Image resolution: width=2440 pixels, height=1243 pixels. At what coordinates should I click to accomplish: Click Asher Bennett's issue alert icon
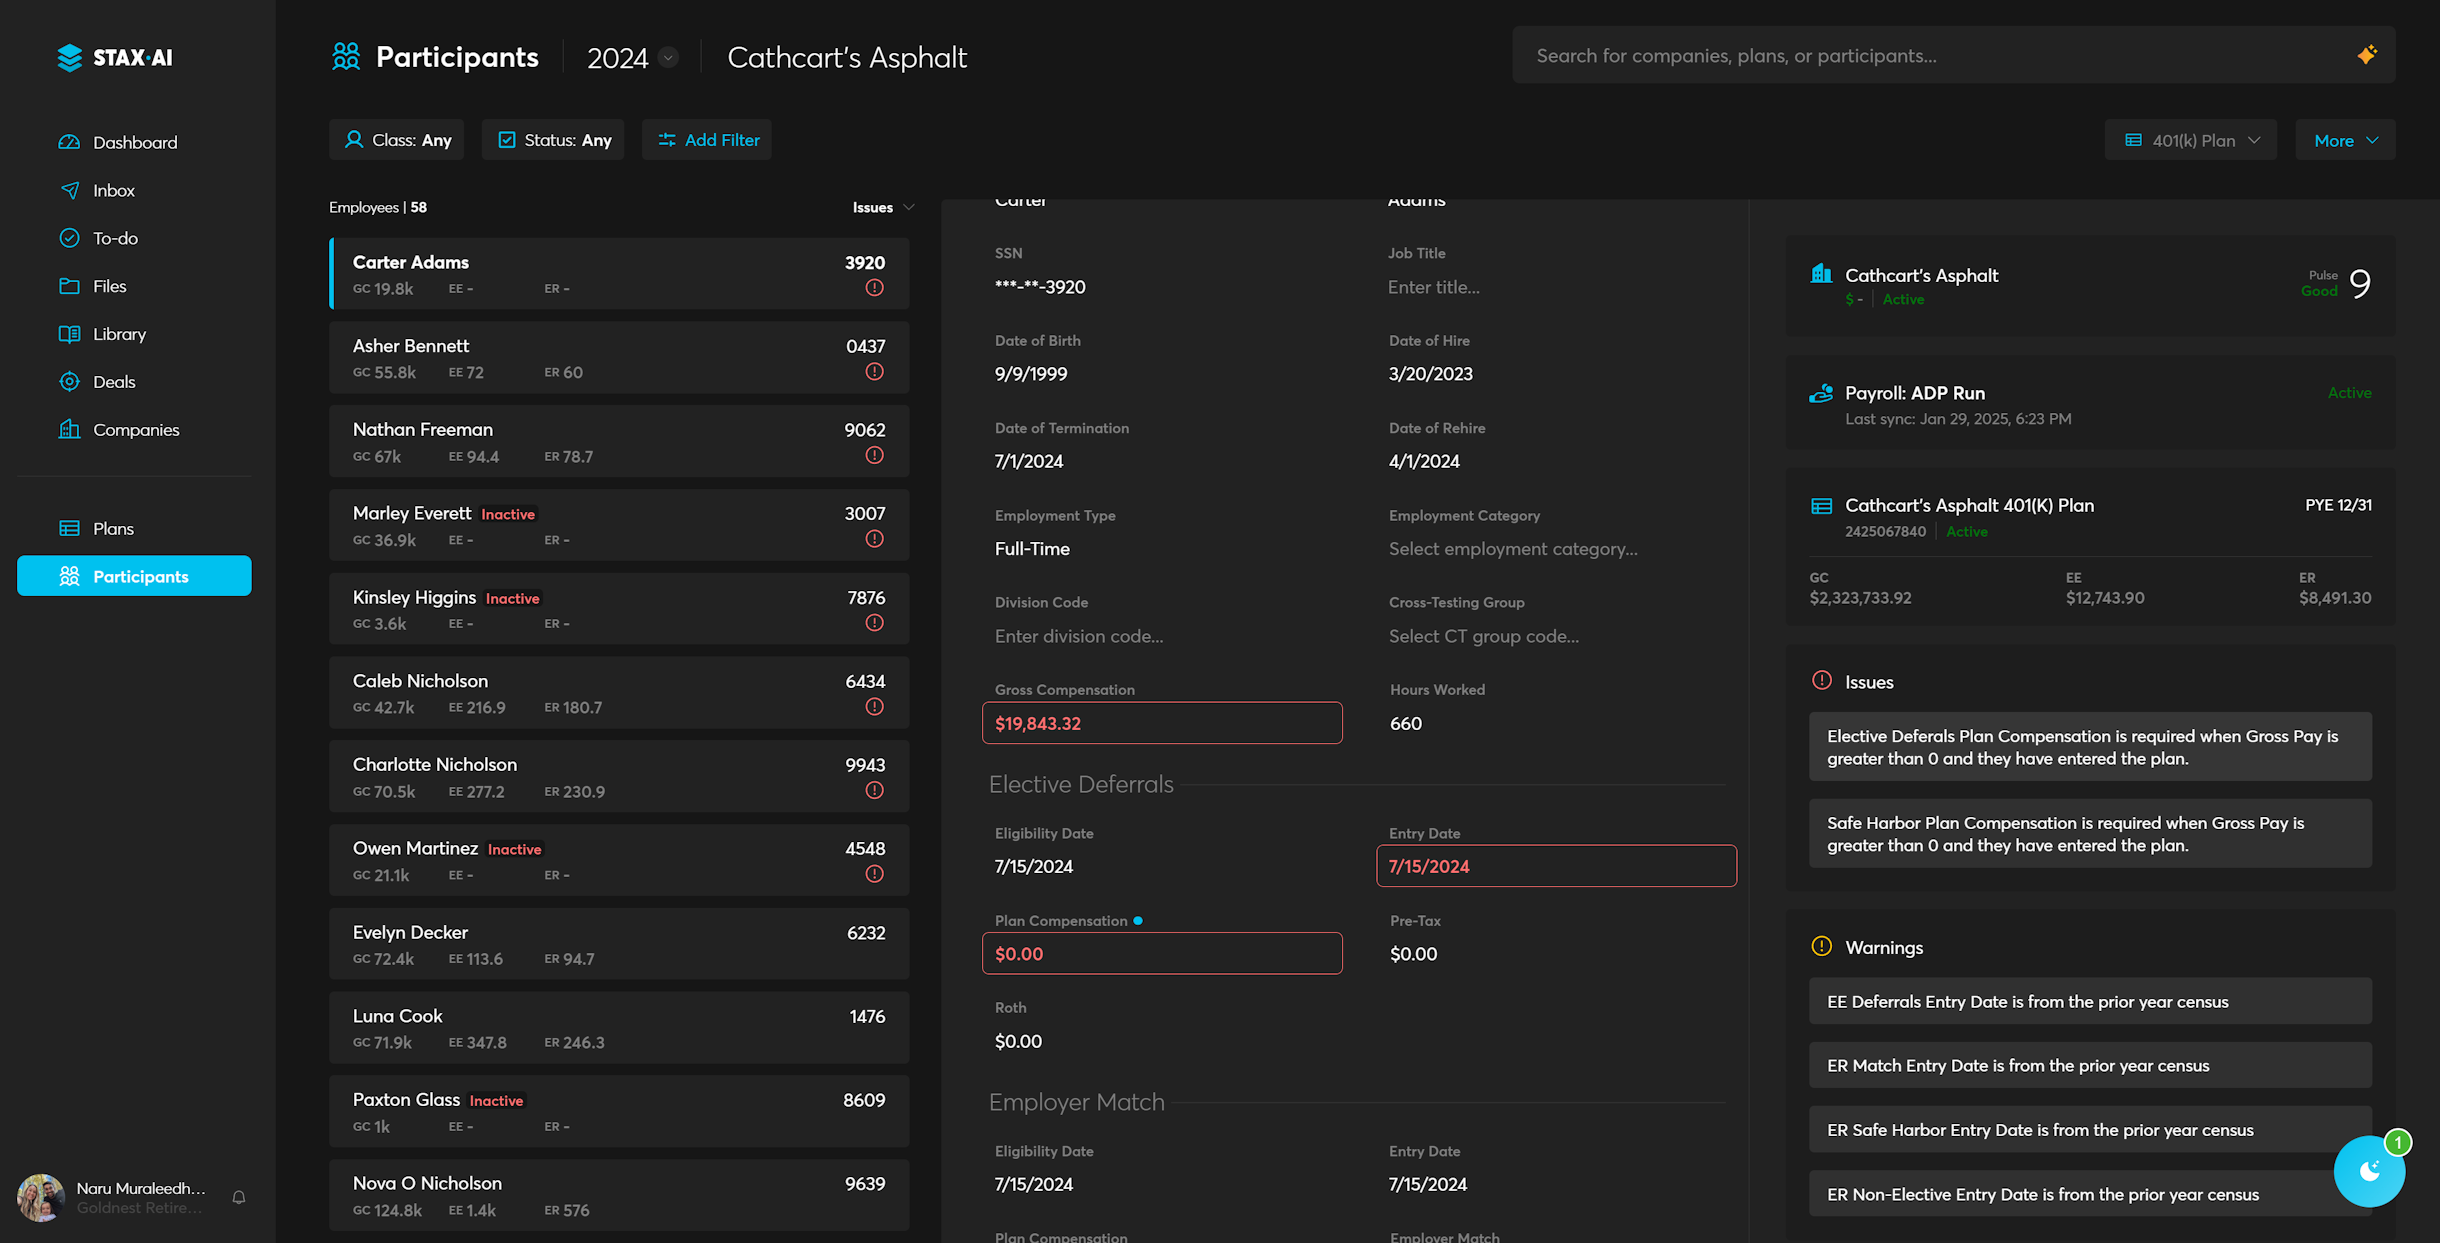click(x=874, y=372)
